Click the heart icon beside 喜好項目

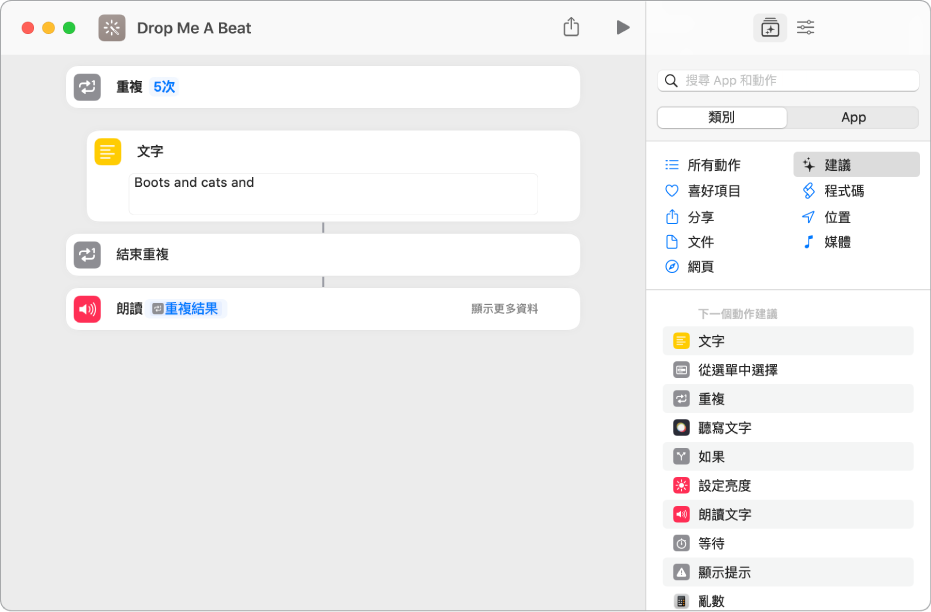672,191
